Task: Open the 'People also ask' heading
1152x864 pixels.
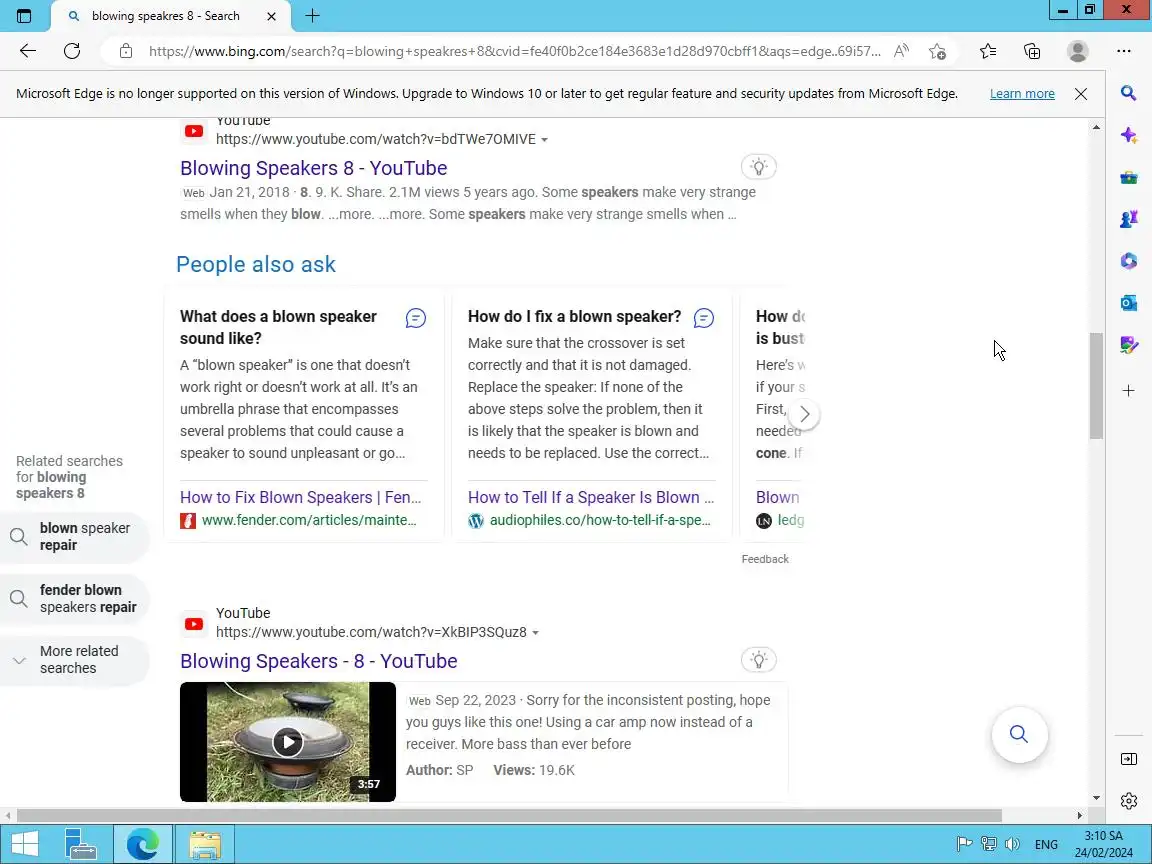Action: 256,264
